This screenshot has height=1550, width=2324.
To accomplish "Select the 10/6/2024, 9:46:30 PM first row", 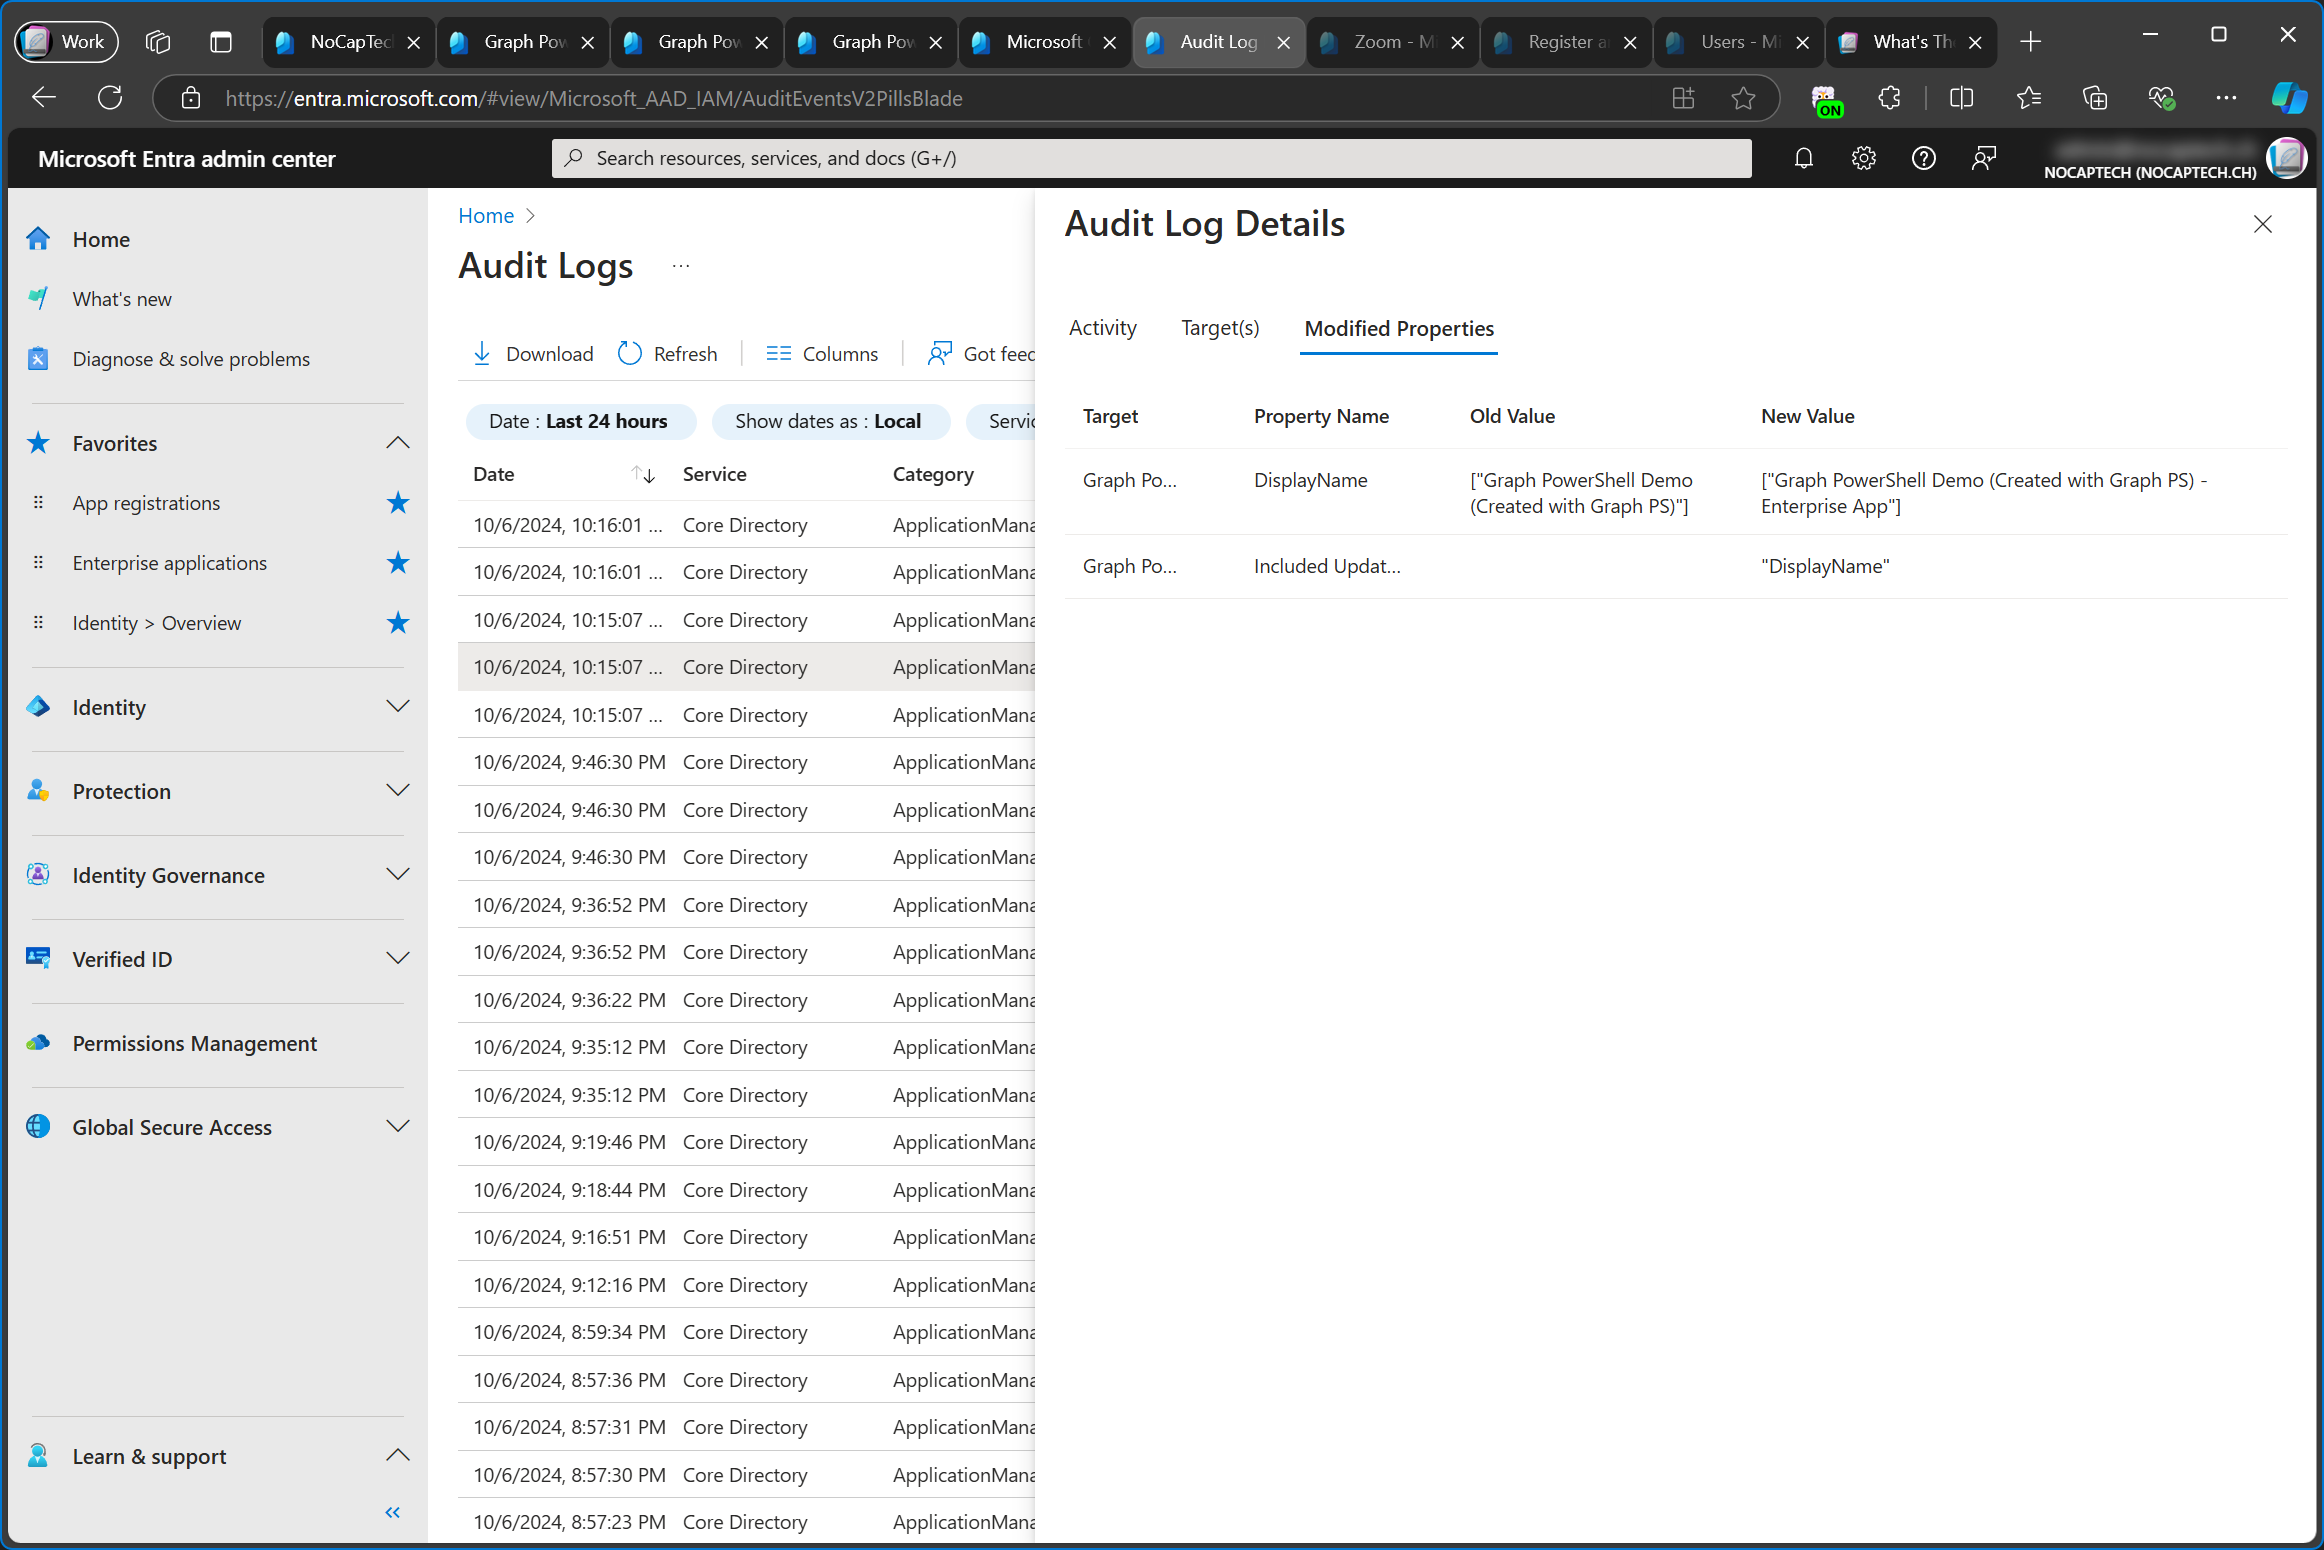I will tap(746, 762).
